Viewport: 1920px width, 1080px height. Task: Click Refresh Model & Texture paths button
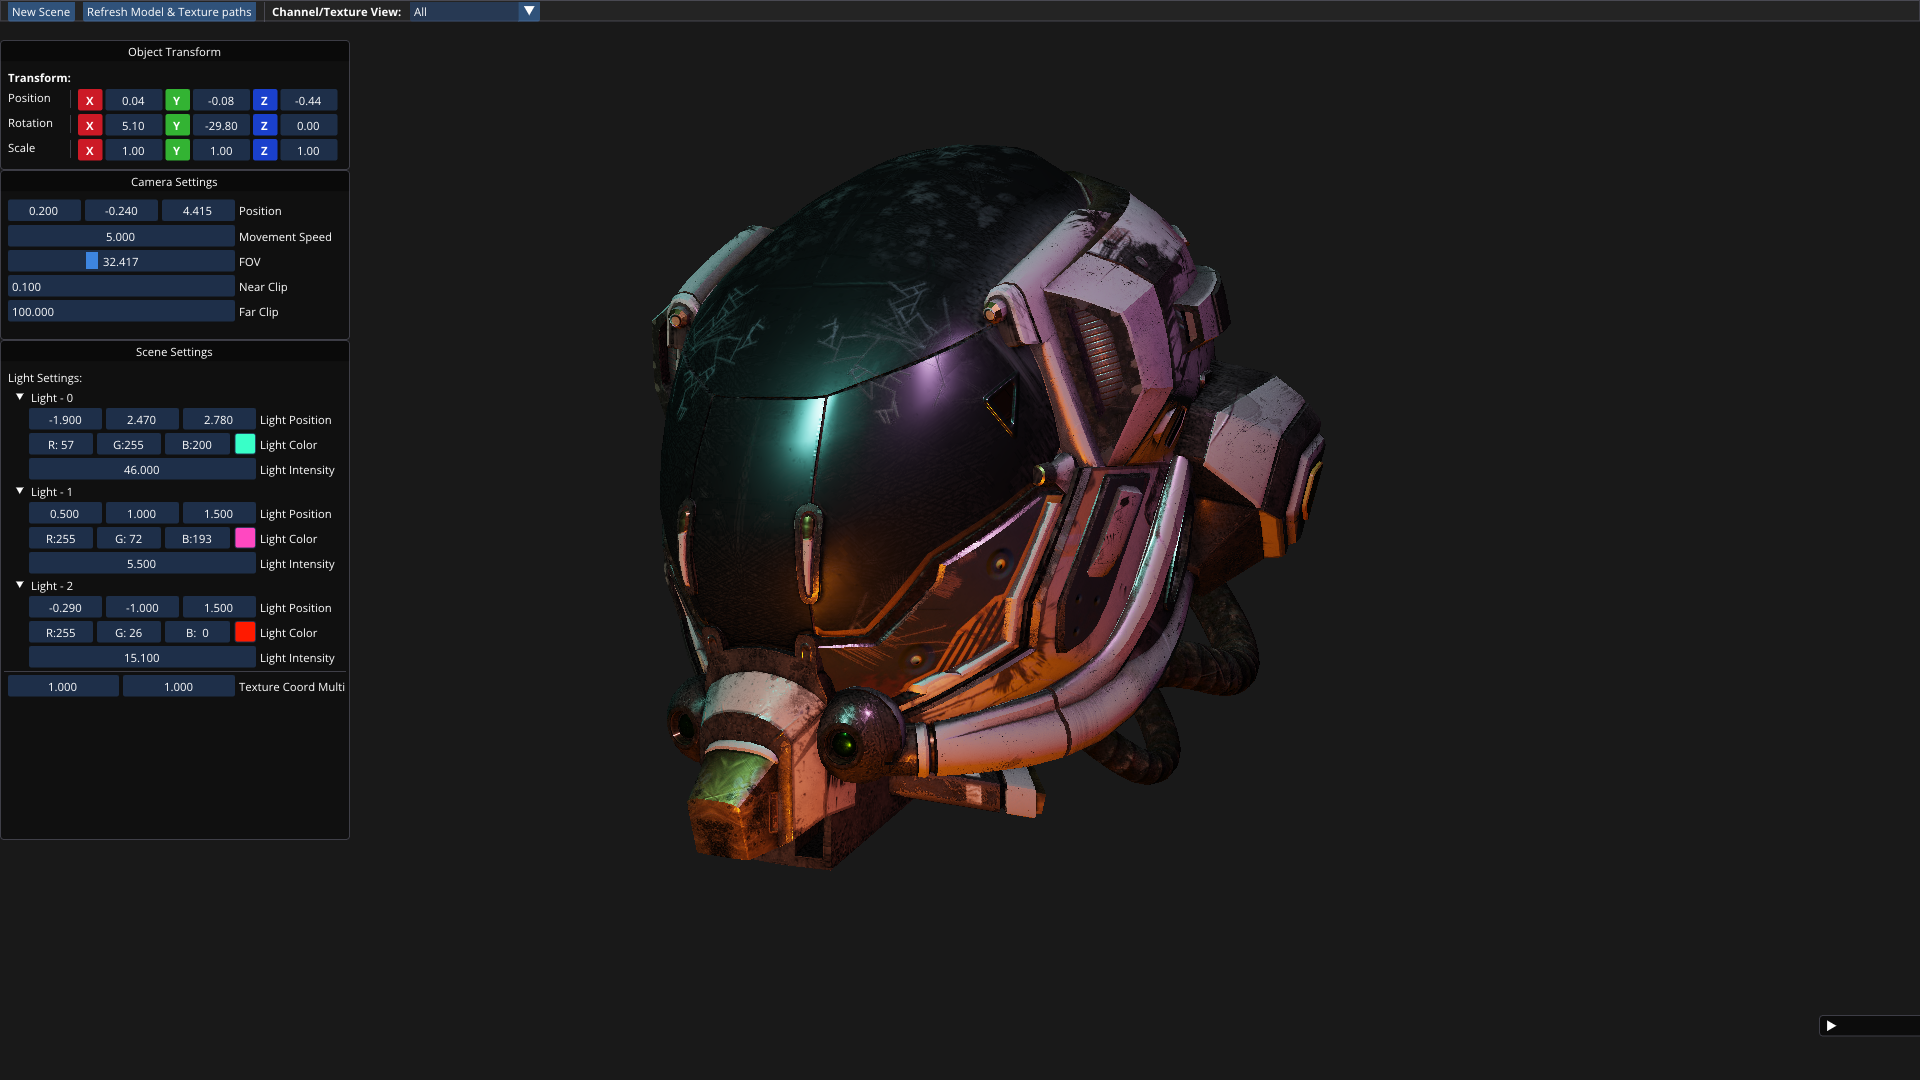[x=169, y=12]
